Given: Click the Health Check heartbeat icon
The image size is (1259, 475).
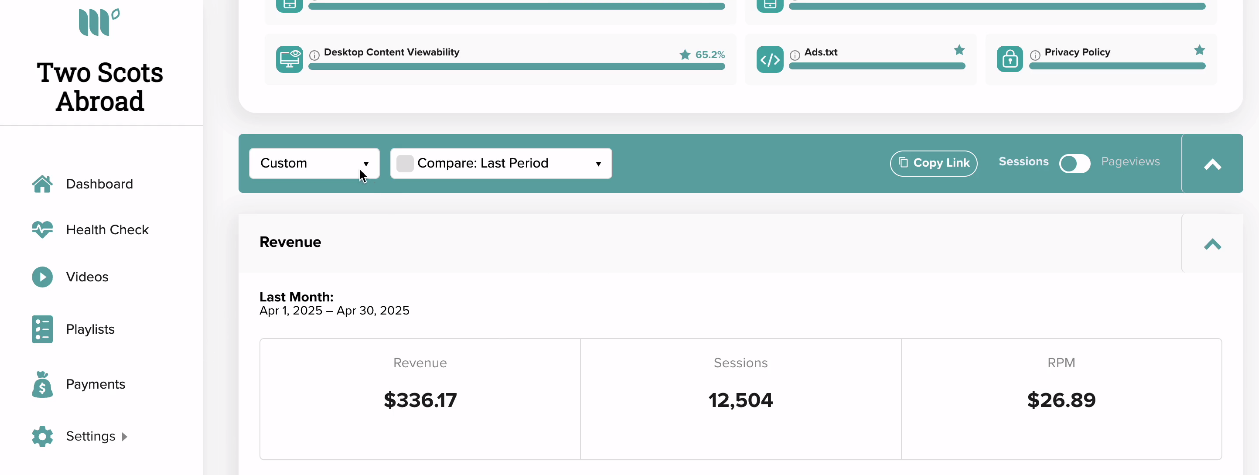Looking at the screenshot, I should [42, 230].
